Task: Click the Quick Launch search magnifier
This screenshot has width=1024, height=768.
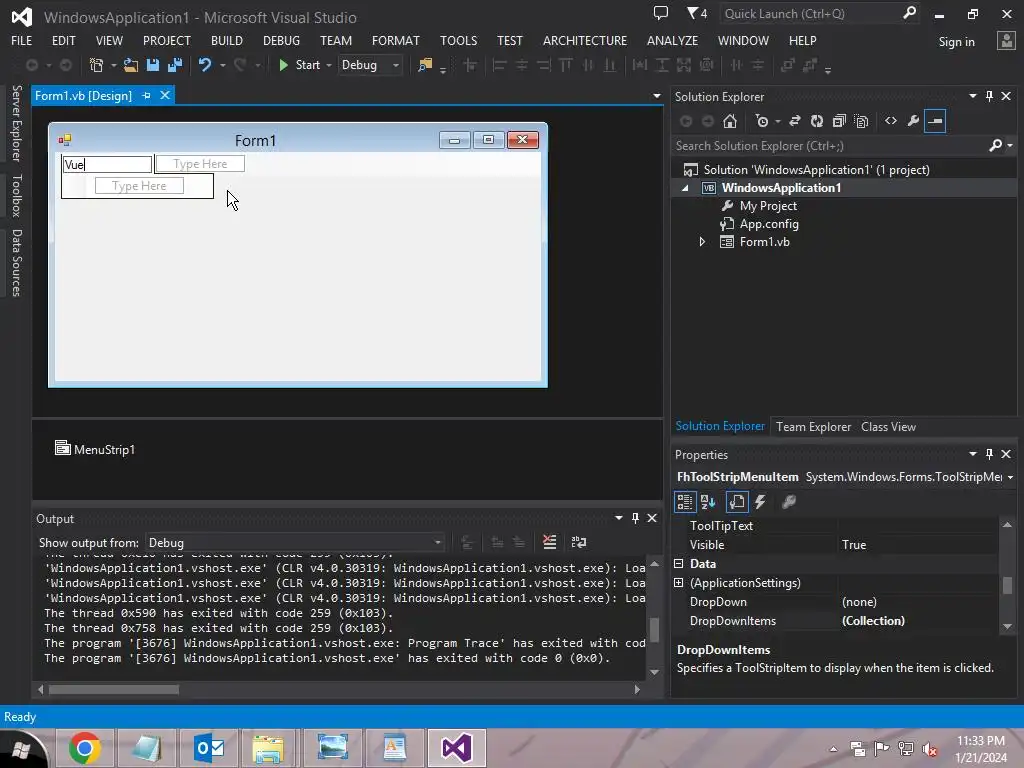Action: pyautogui.click(x=909, y=13)
